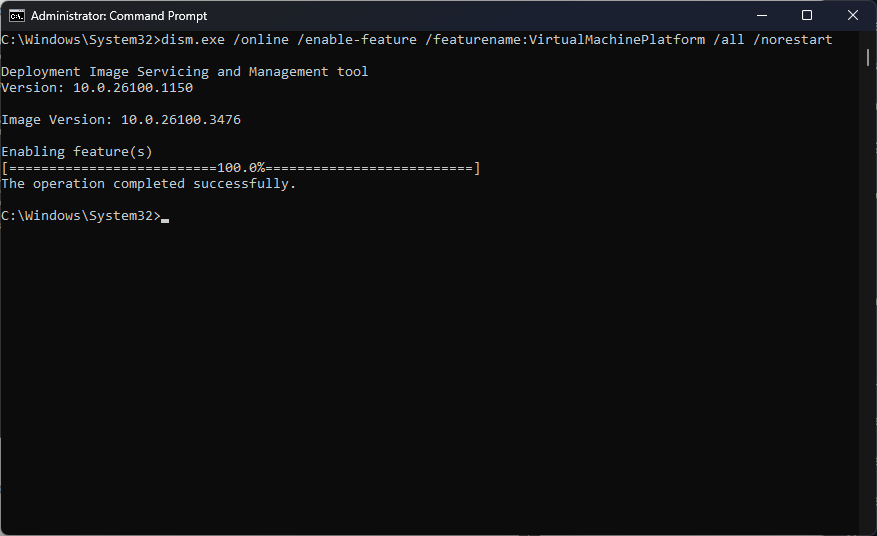Click the 'Image Version: 10.0.26100.3476' line

point(121,120)
